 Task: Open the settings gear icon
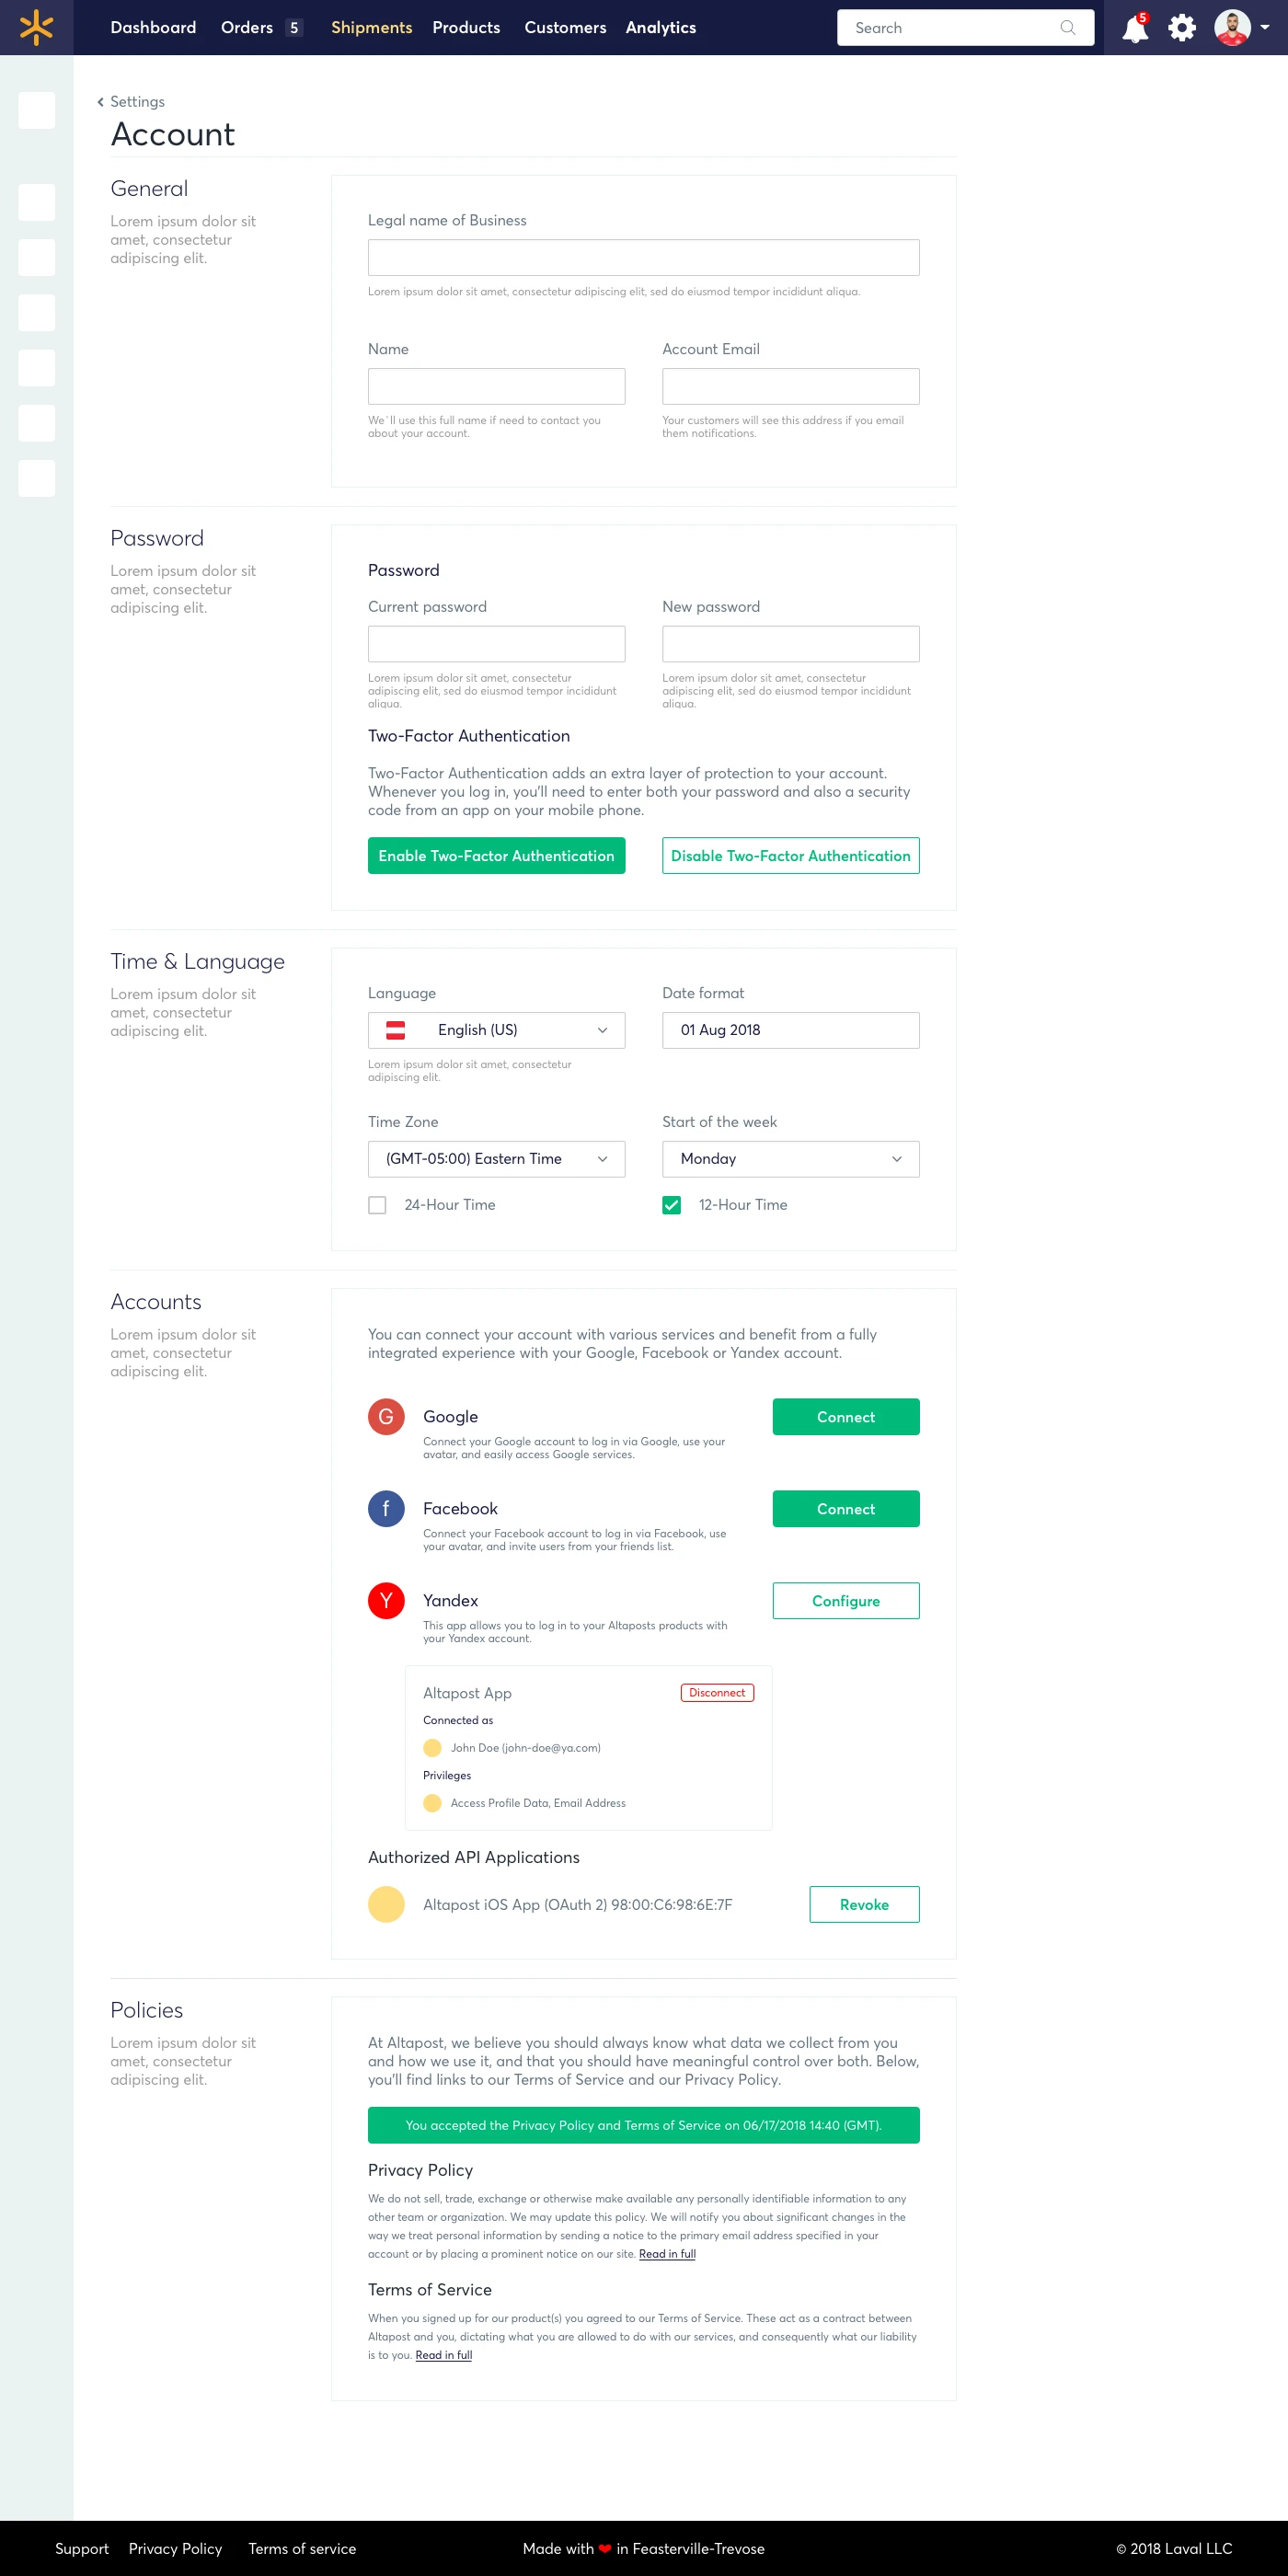click(1182, 28)
